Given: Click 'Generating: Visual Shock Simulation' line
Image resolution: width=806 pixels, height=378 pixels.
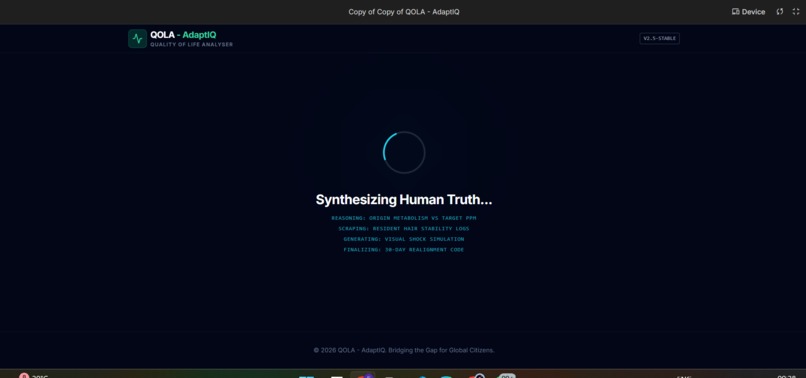Looking at the screenshot, I should coord(404,239).
